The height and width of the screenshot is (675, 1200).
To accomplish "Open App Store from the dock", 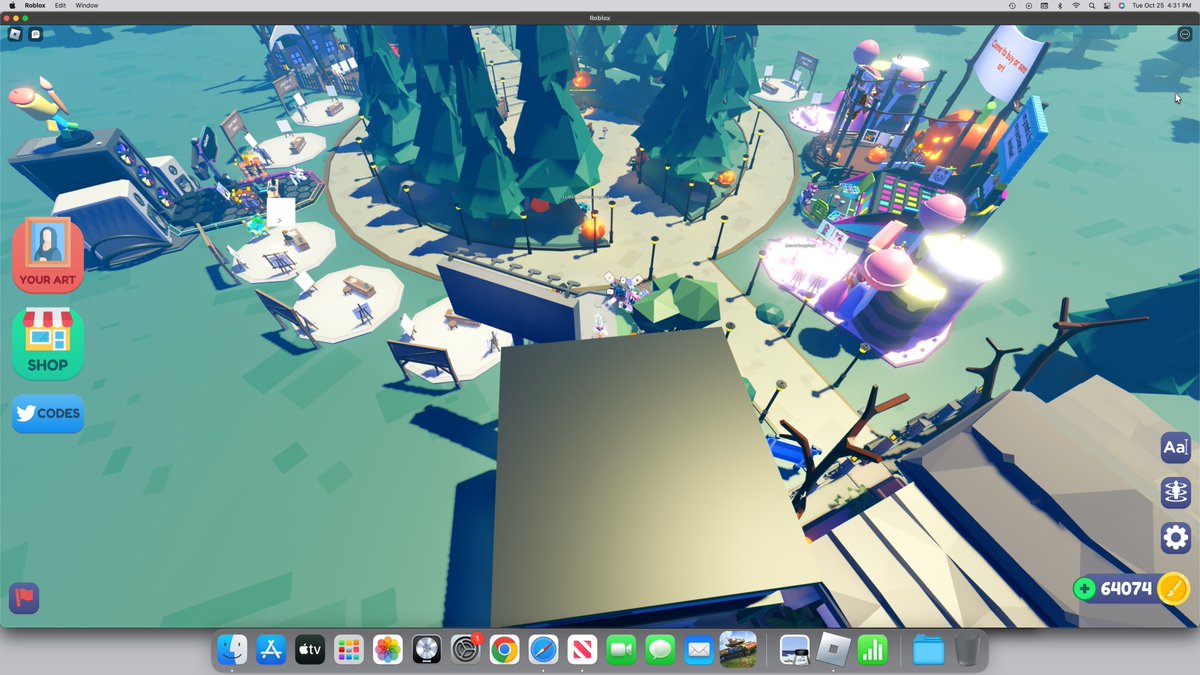I will coord(271,650).
